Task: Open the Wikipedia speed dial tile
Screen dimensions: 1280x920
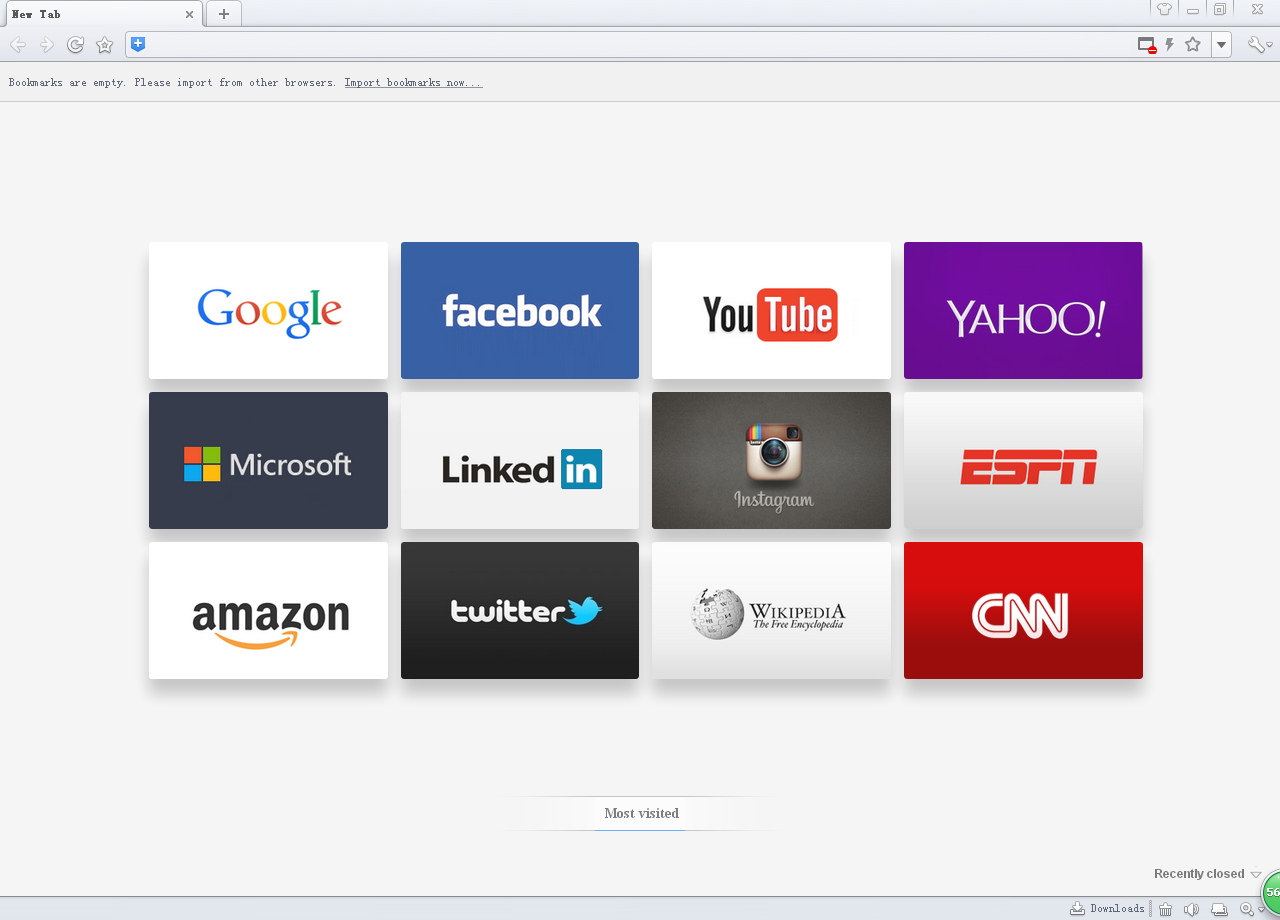Action: [x=771, y=610]
